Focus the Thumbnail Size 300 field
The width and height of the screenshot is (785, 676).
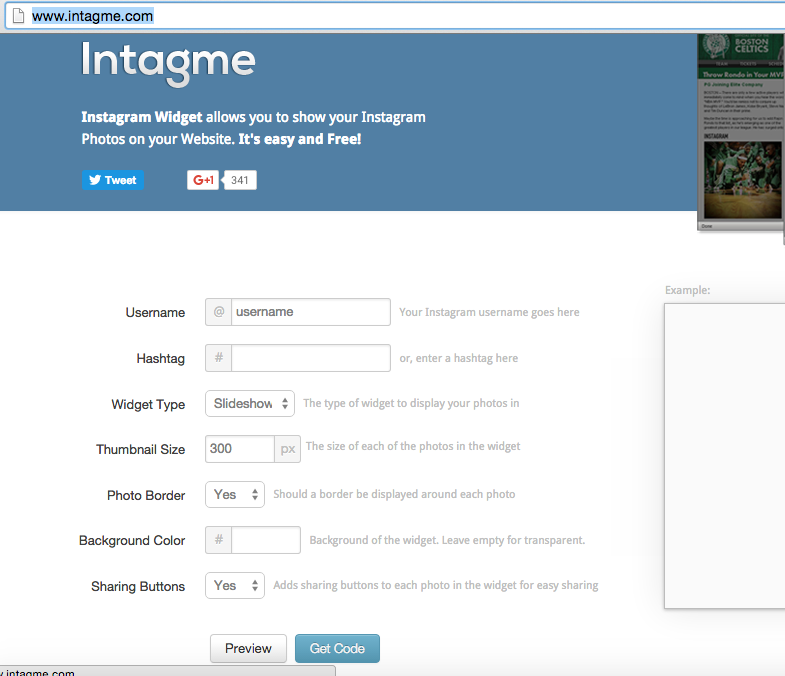pos(239,449)
